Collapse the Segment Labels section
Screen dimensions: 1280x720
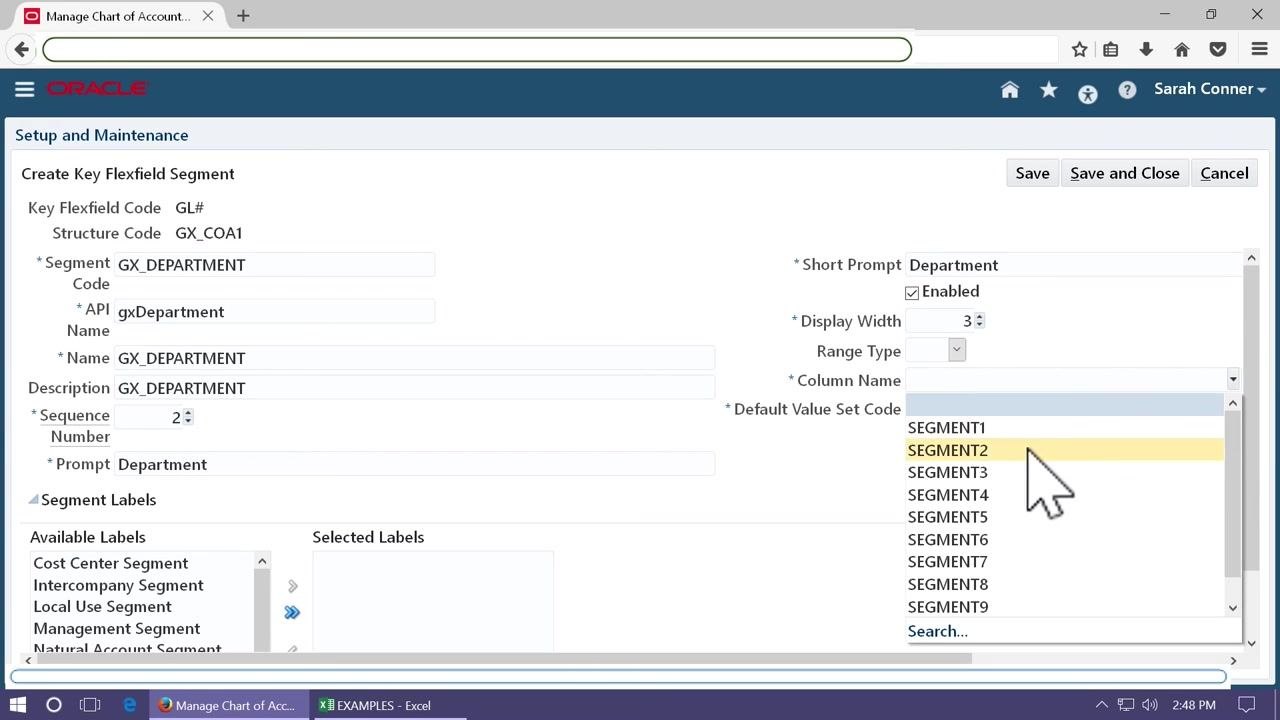click(x=33, y=500)
